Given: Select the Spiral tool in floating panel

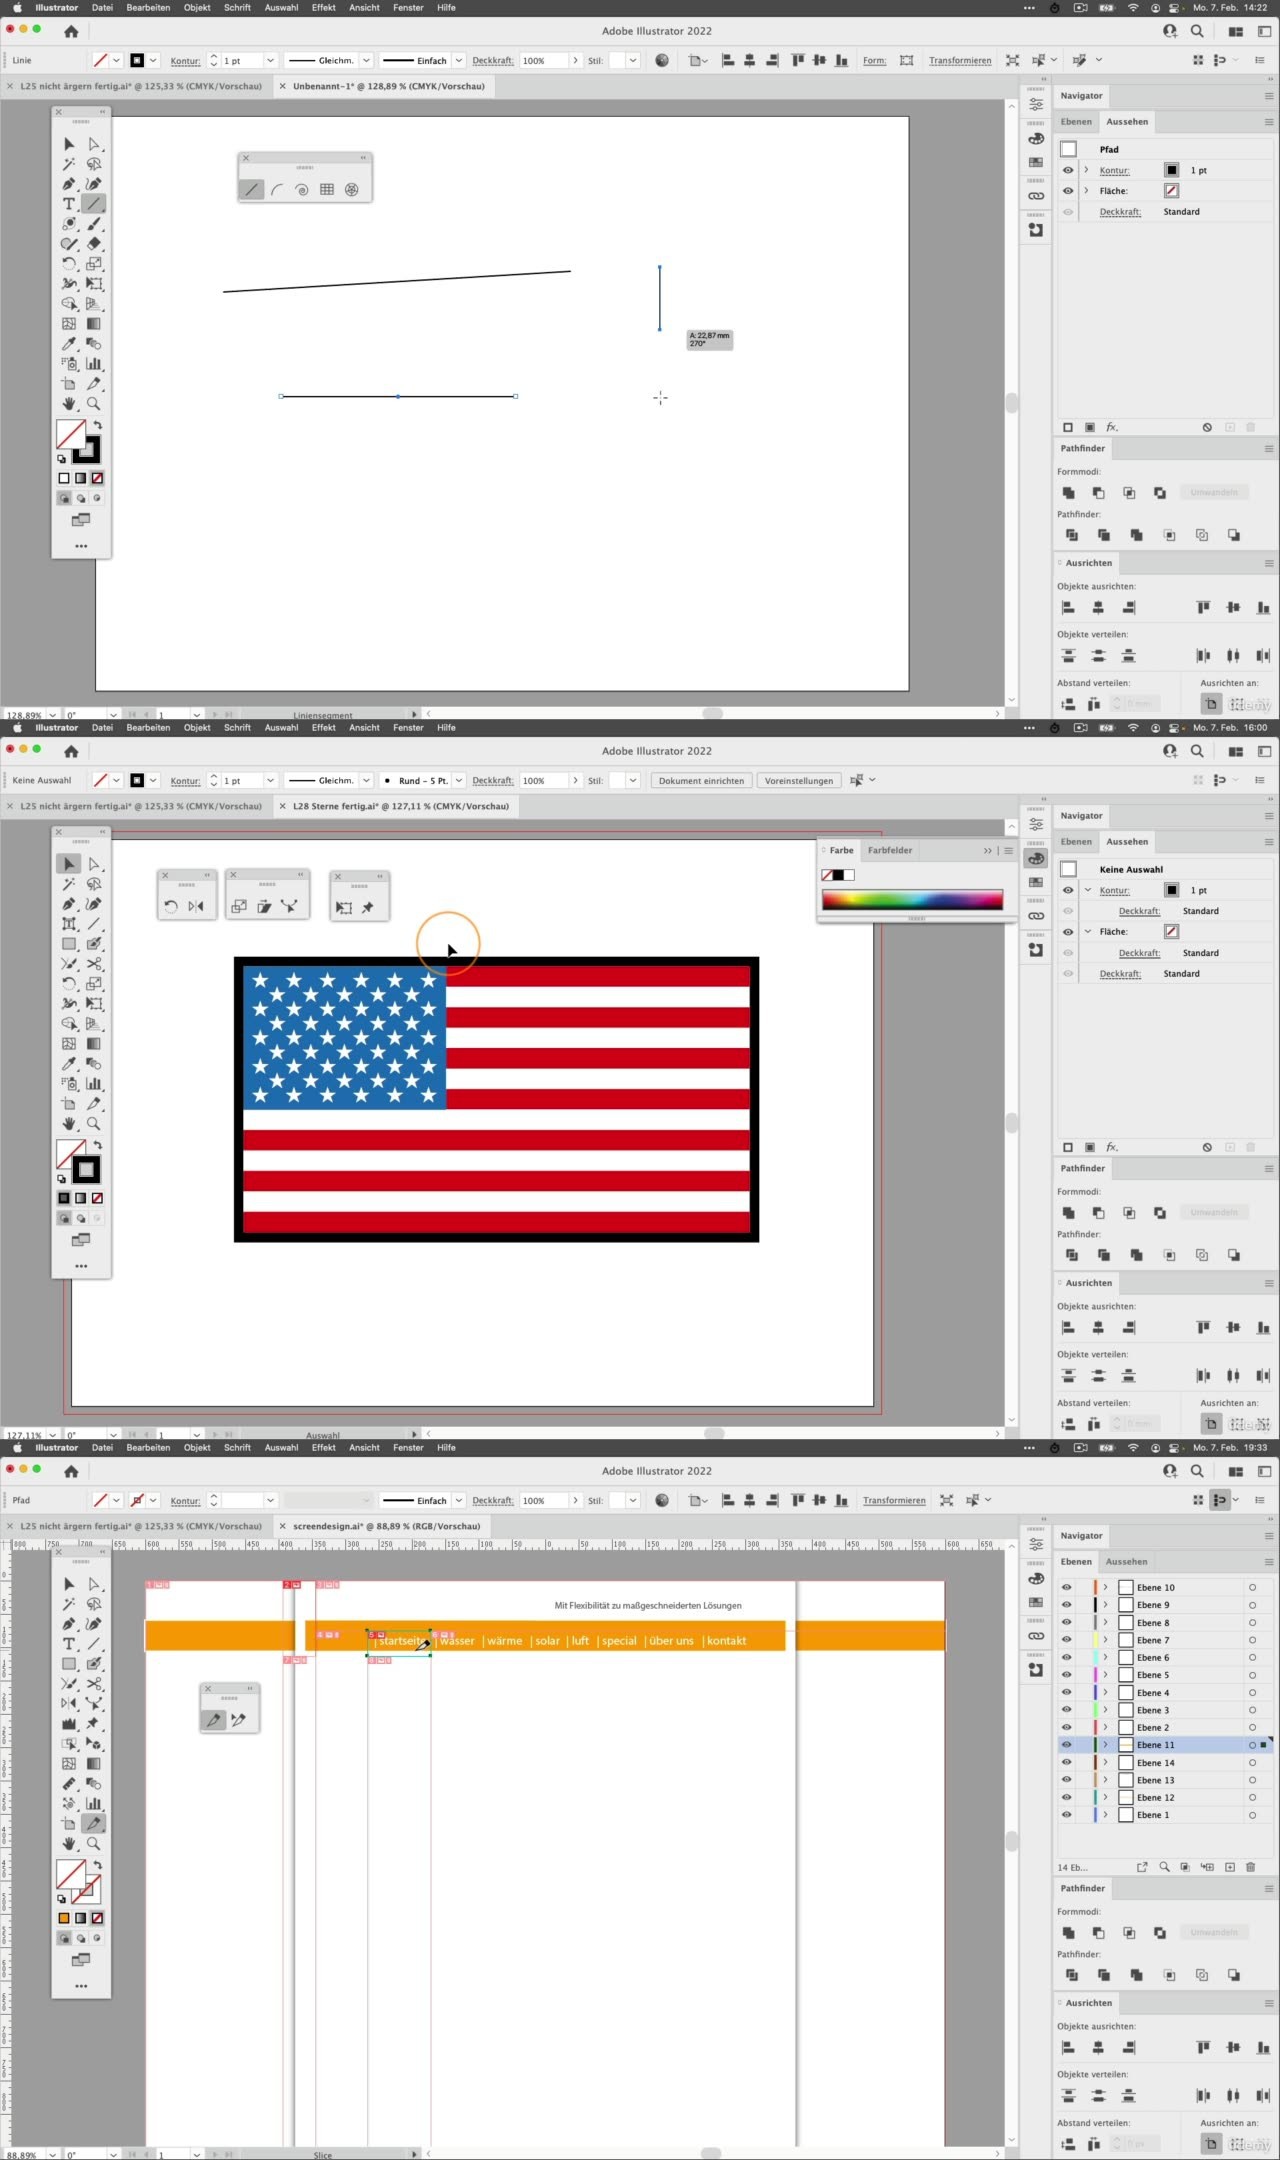Looking at the screenshot, I should [302, 190].
